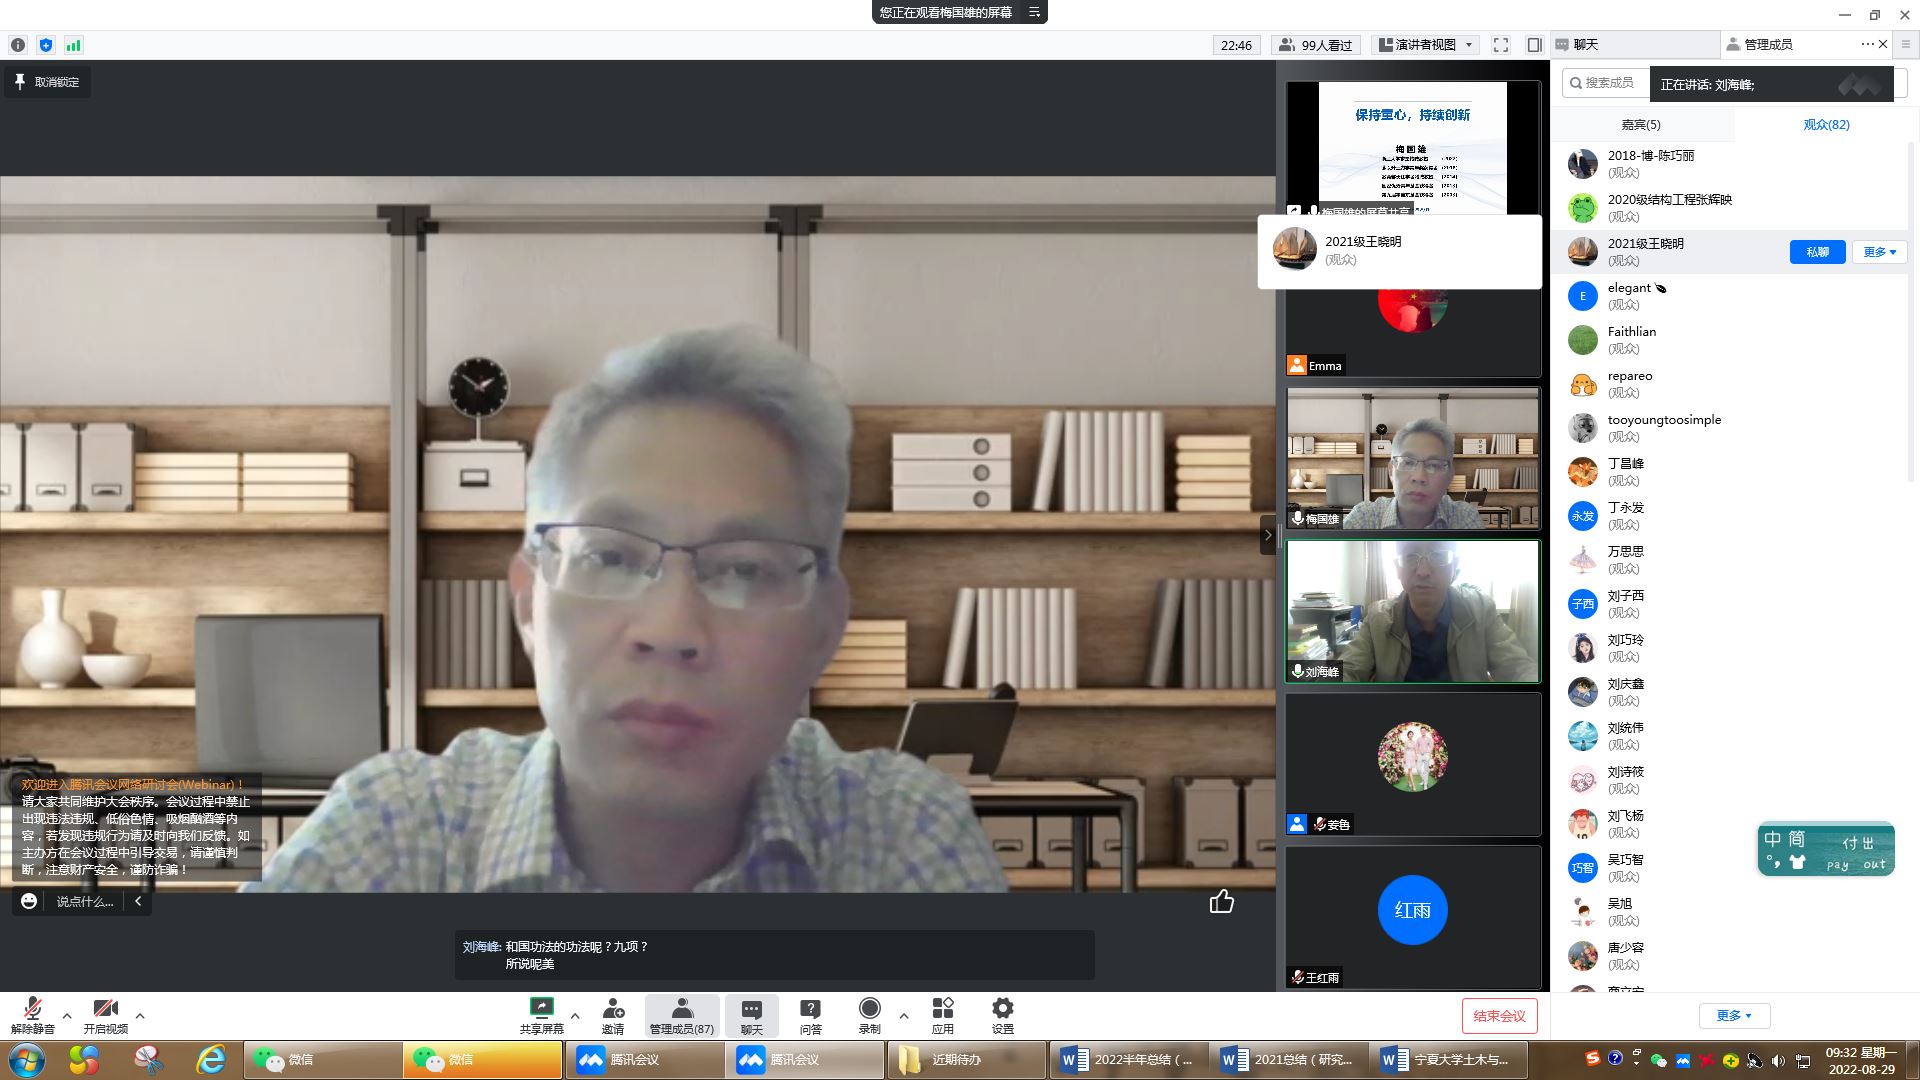Start recording with the 录制 icon
The width and height of the screenshot is (1920, 1080).
870,1008
